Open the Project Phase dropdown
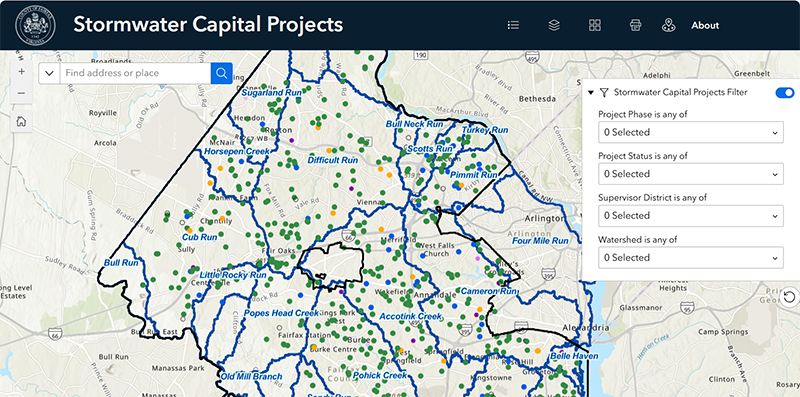The height and width of the screenshot is (397, 800). point(691,132)
